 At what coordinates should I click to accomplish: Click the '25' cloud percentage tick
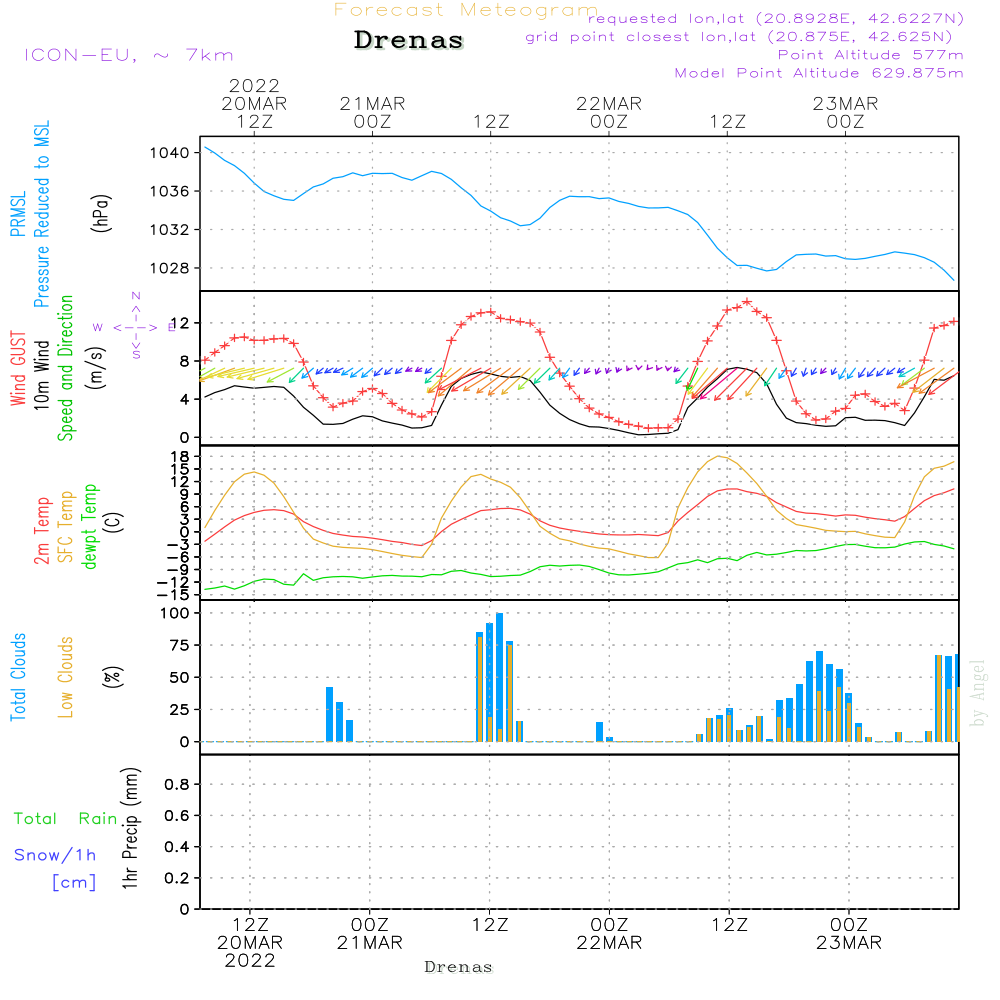point(180,710)
